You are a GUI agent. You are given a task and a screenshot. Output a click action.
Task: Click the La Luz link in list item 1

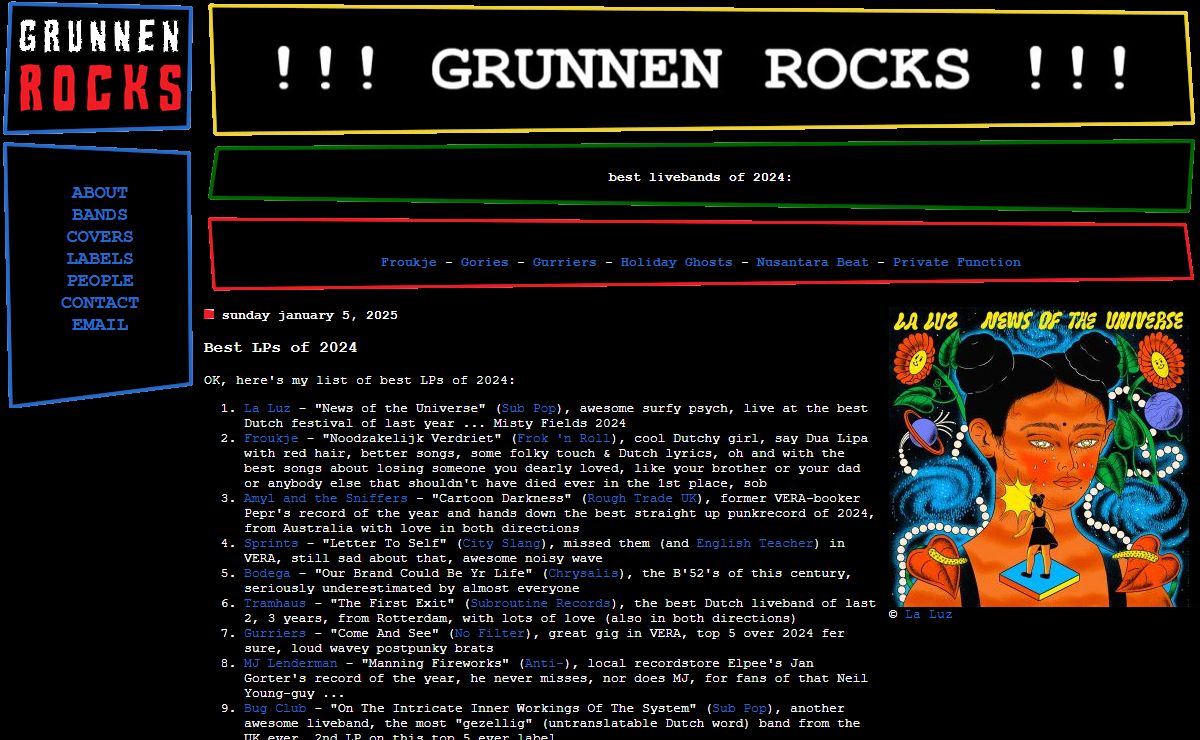coord(267,408)
